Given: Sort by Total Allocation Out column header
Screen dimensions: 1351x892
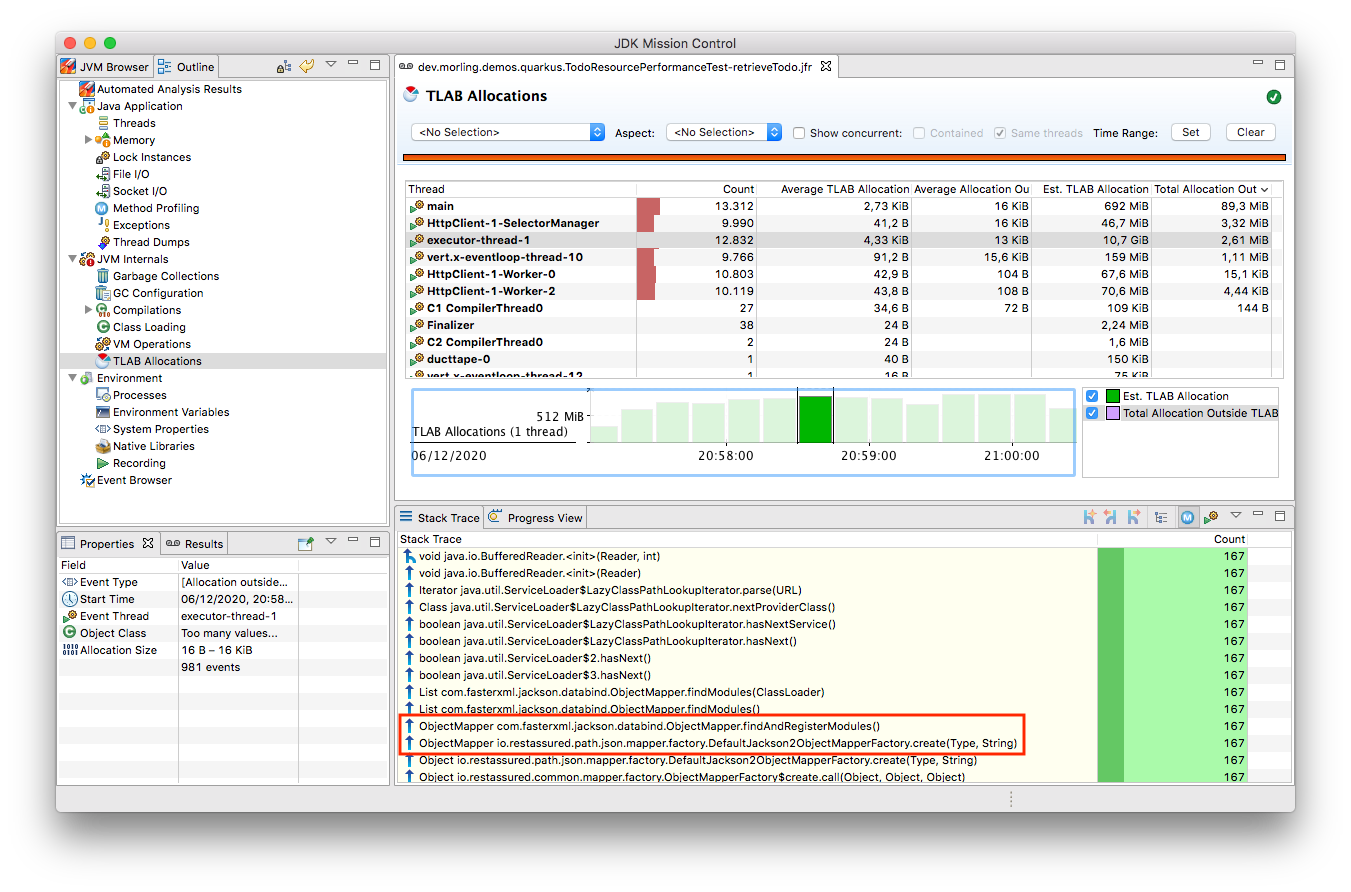Looking at the screenshot, I should coord(1211,189).
